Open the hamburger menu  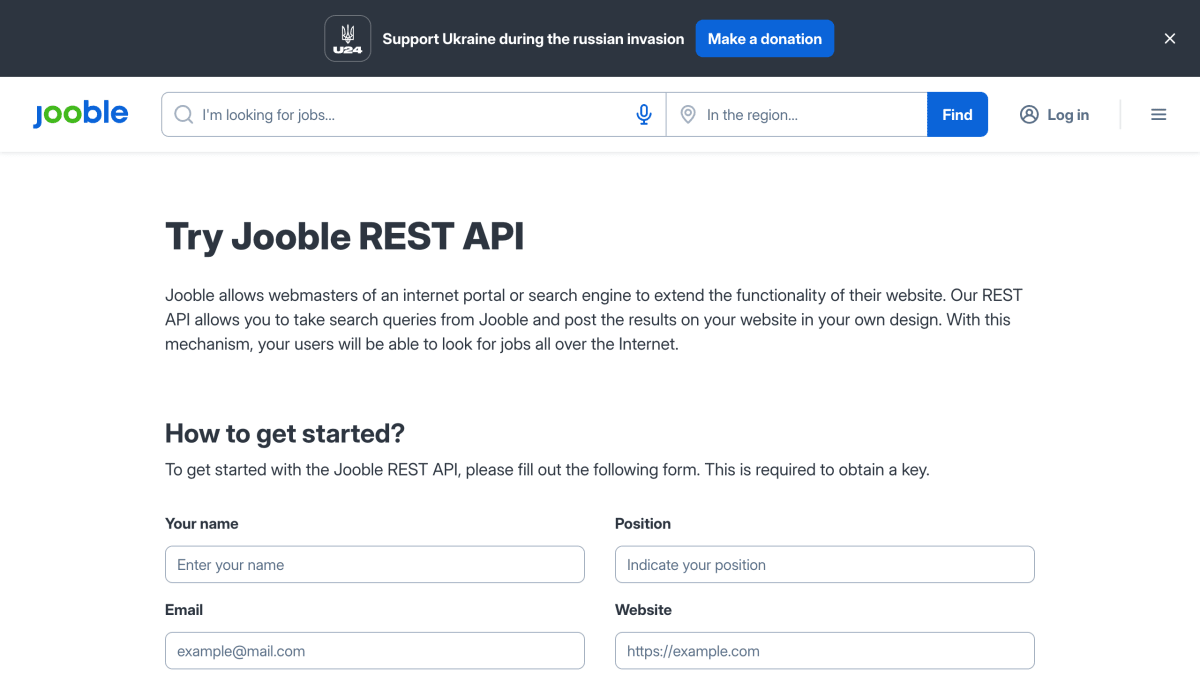(1159, 115)
